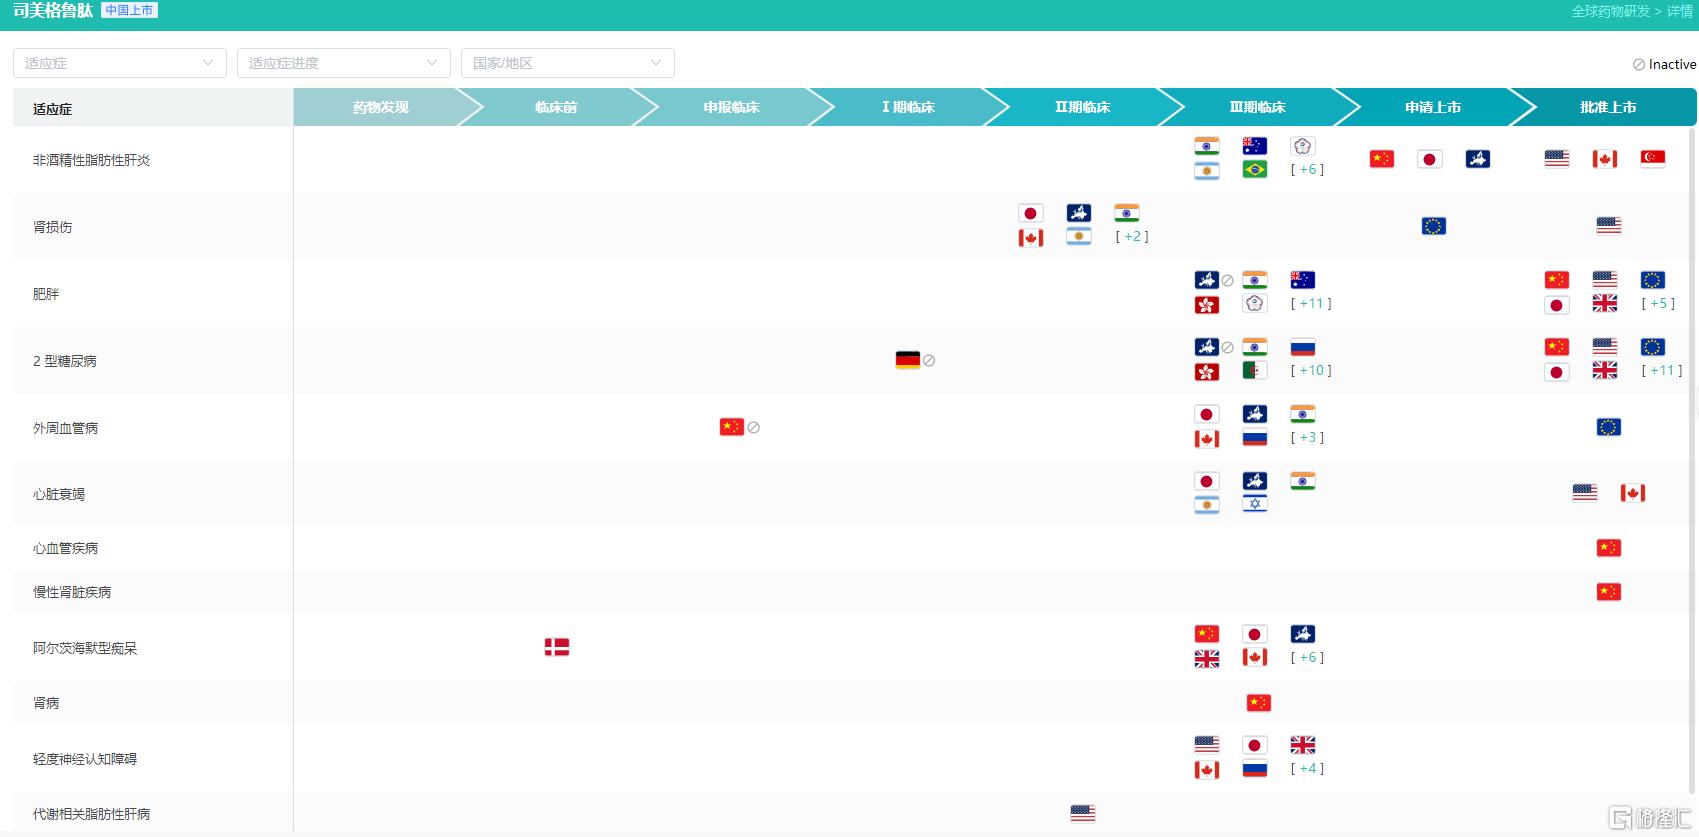Expand [+2] more countries for 肾损伤
The width and height of the screenshot is (1699, 837).
click(1132, 237)
